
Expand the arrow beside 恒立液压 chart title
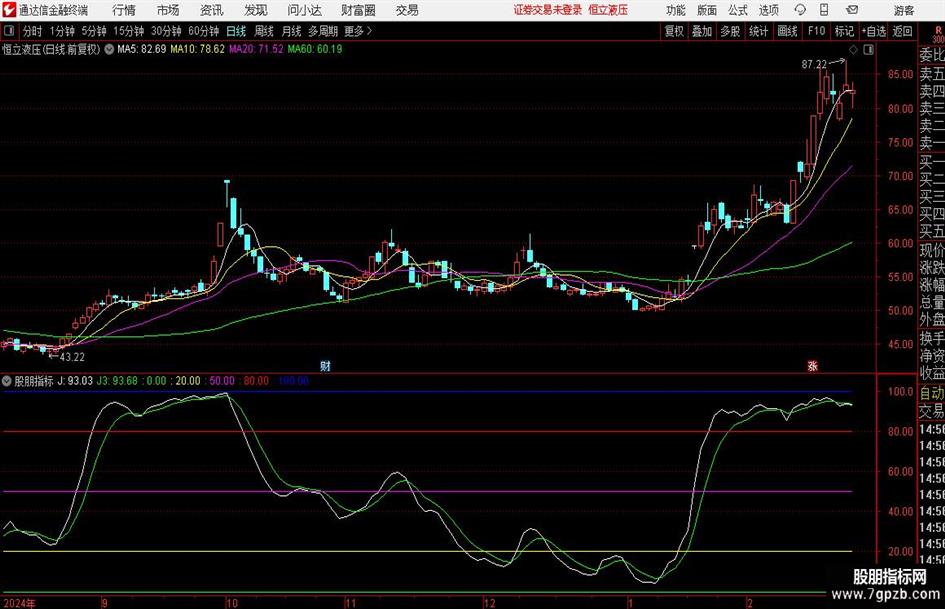[109, 49]
